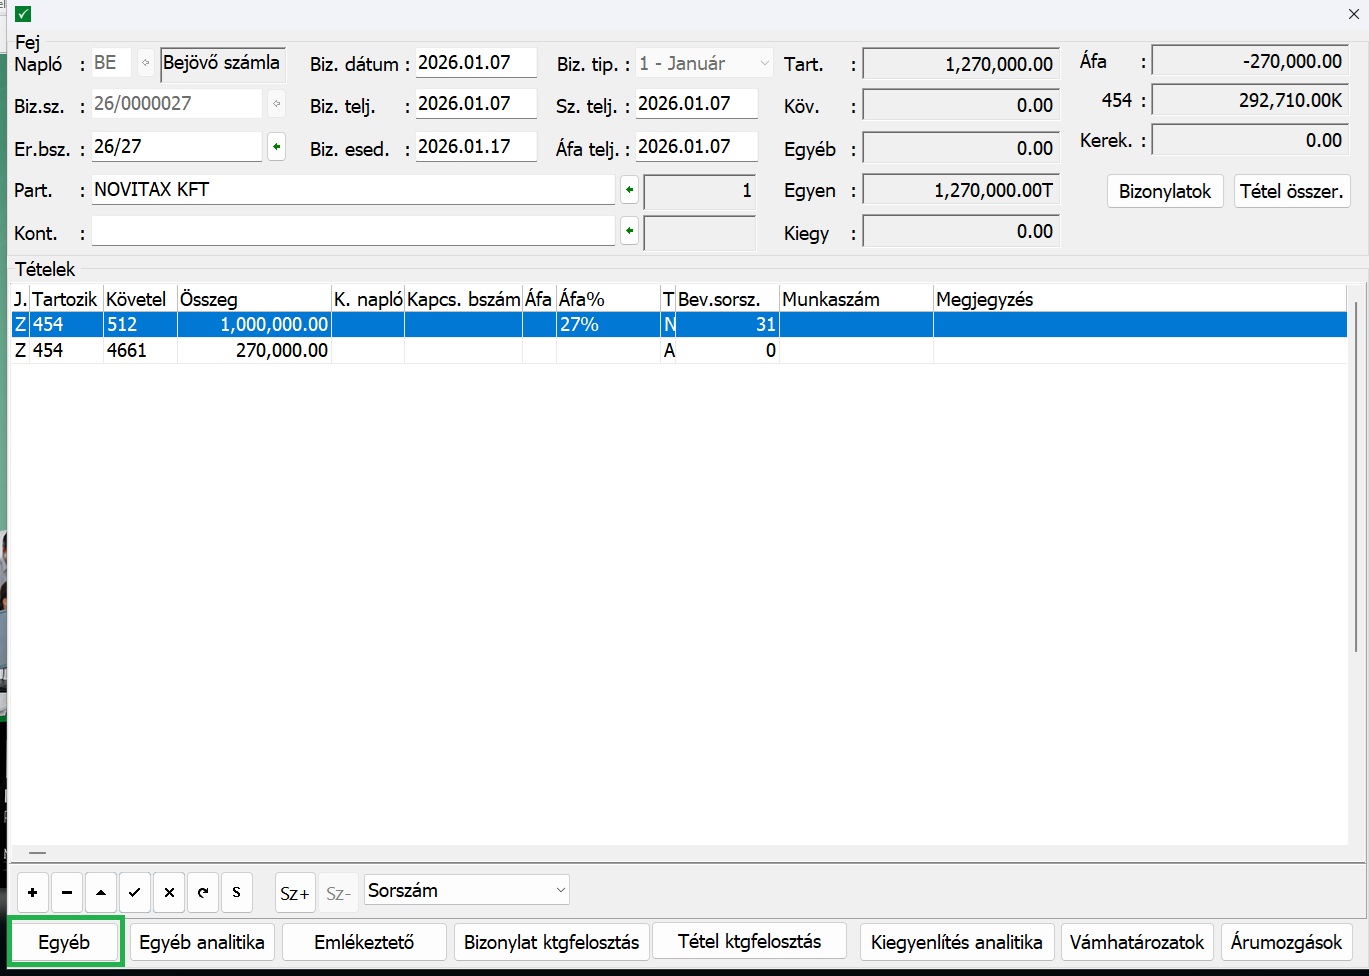Expand the Biz. tip. Január dropdown
1369x976 pixels.
pos(764,63)
